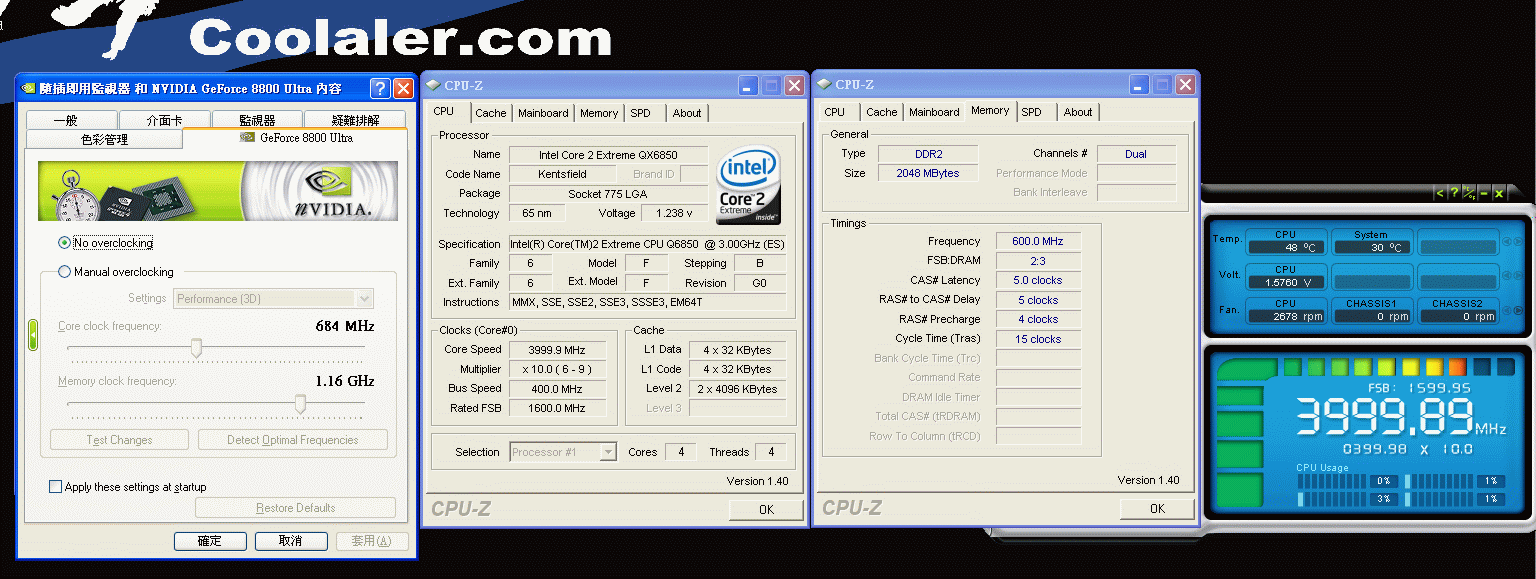Enable Apply these settings at startup
1536x579 pixels.
(56, 487)
